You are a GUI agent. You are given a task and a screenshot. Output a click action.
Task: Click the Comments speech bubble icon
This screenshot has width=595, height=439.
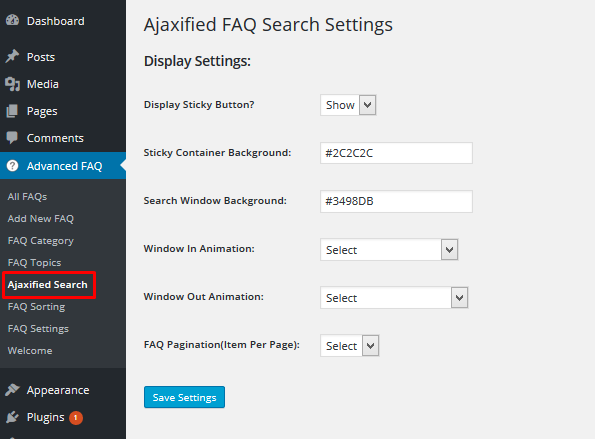12,138
